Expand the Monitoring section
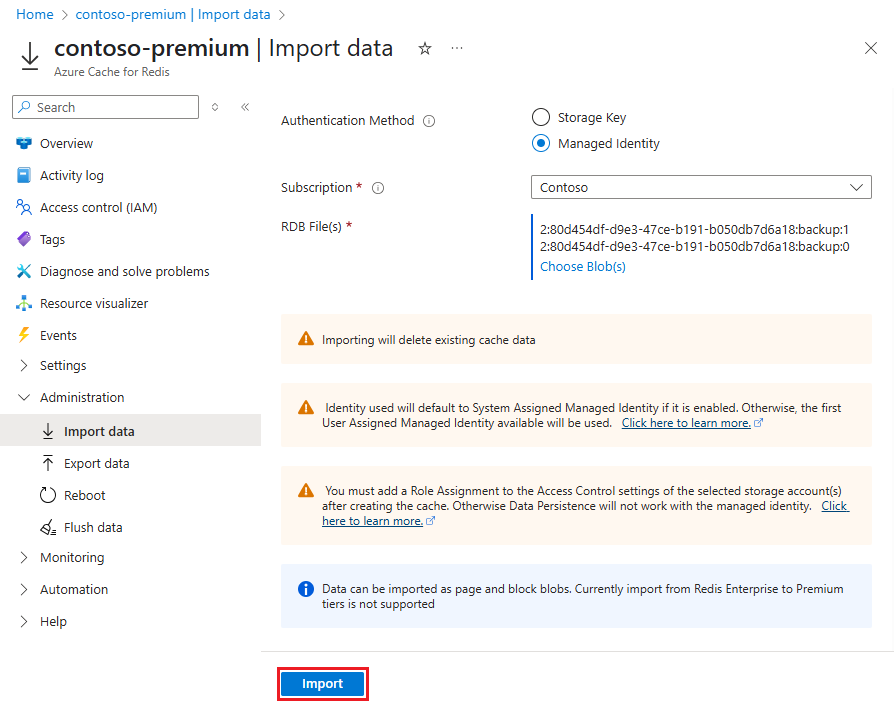The height and width of the screenshot is (711, 894). click(x=69, y=557)
